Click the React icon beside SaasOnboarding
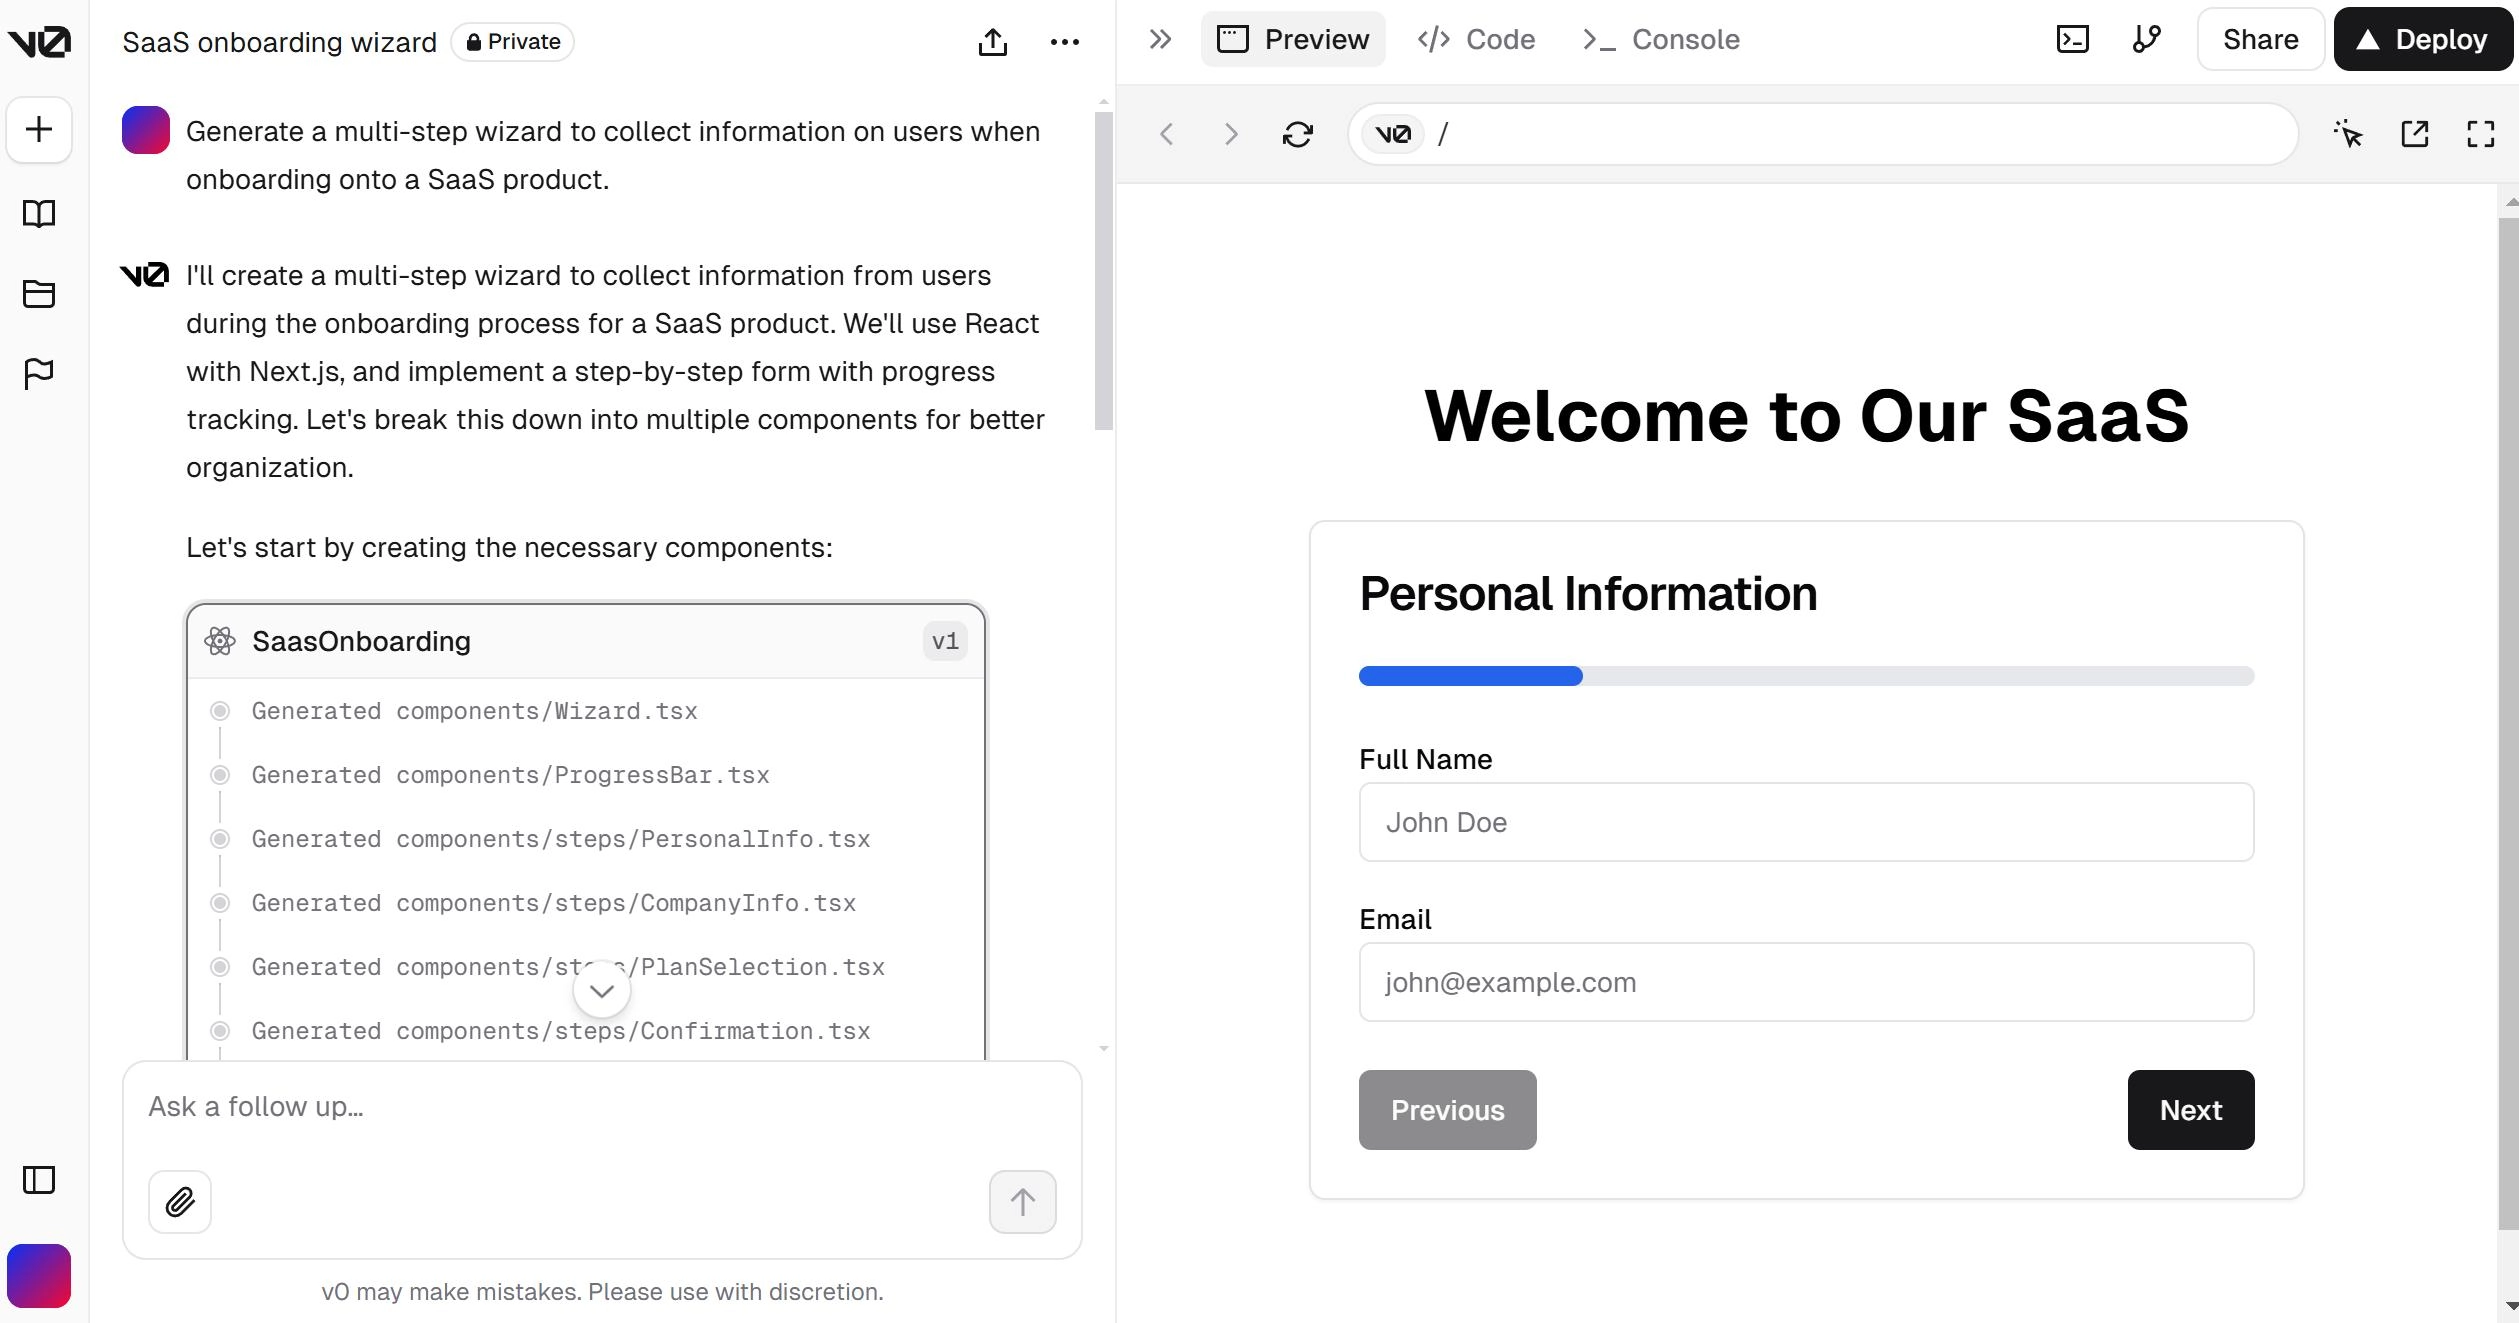The width and height of the screenshot is (2519, 1323). pos(220,641)
